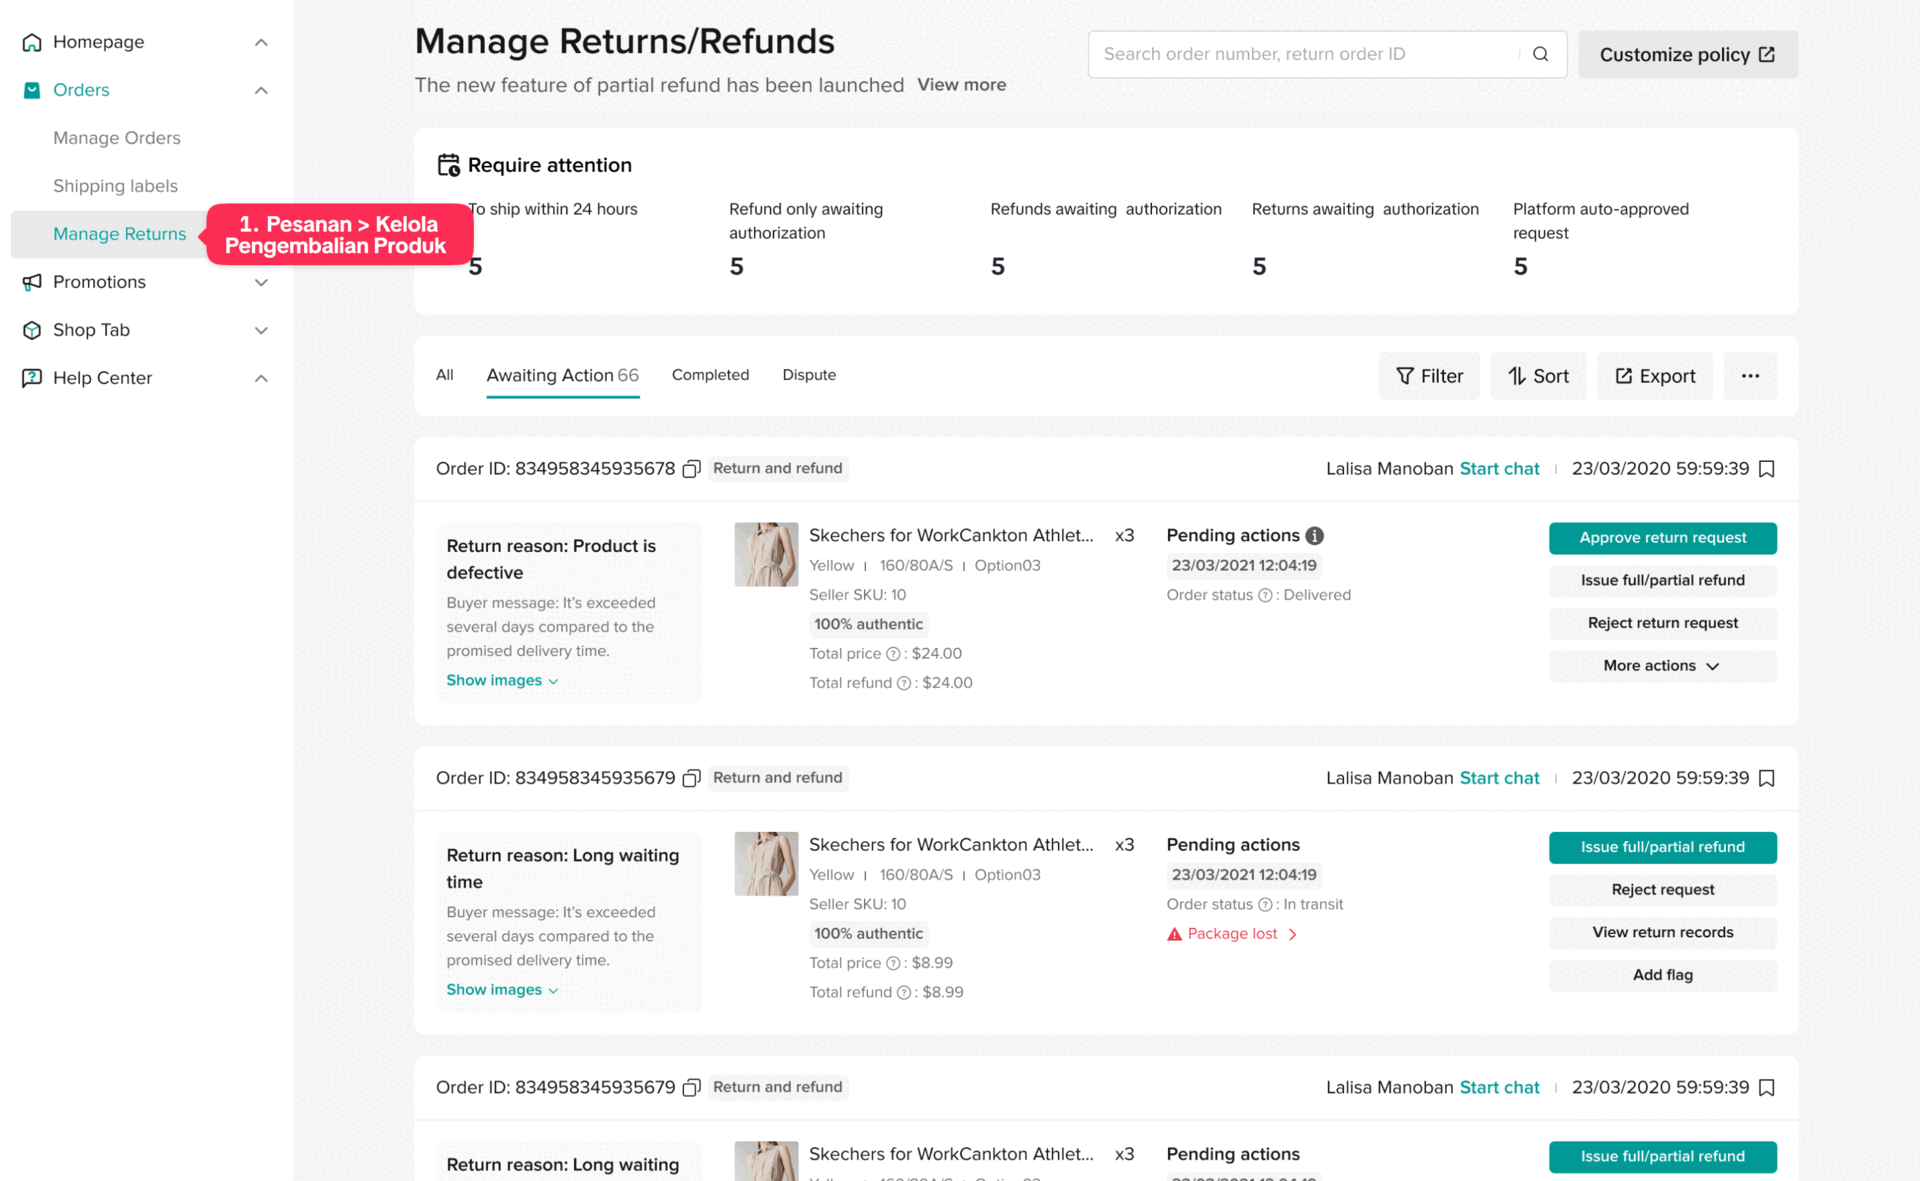Open the three-dots more options button

click(1749, 376)
